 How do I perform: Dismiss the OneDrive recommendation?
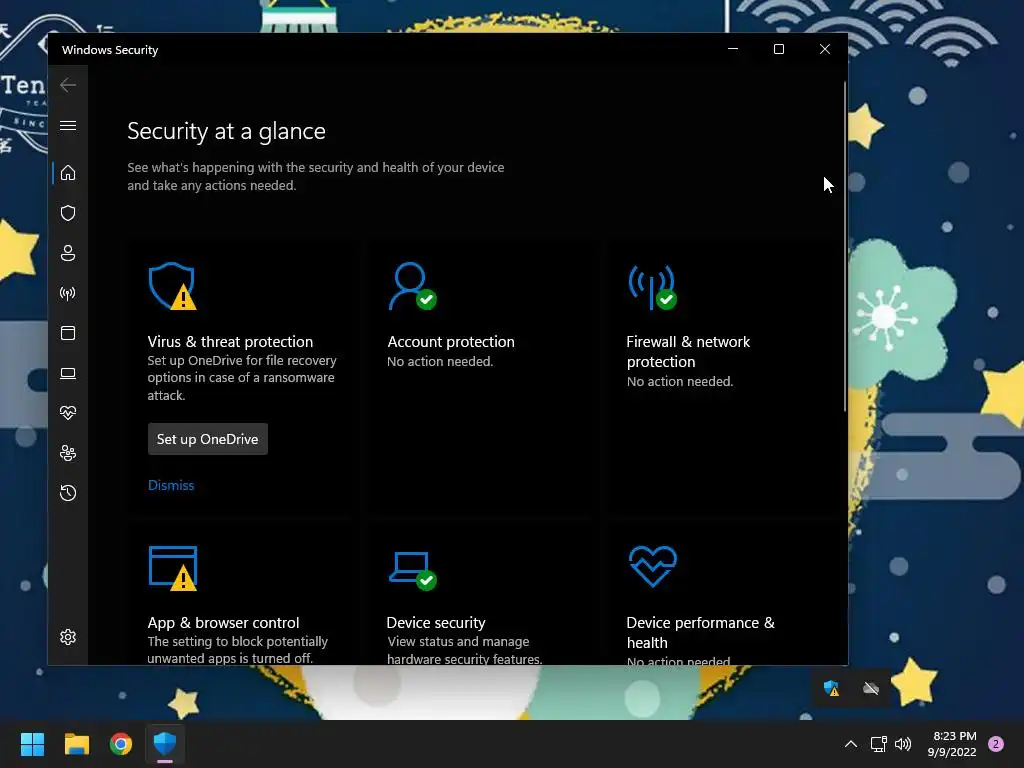[x=171, y=485]
